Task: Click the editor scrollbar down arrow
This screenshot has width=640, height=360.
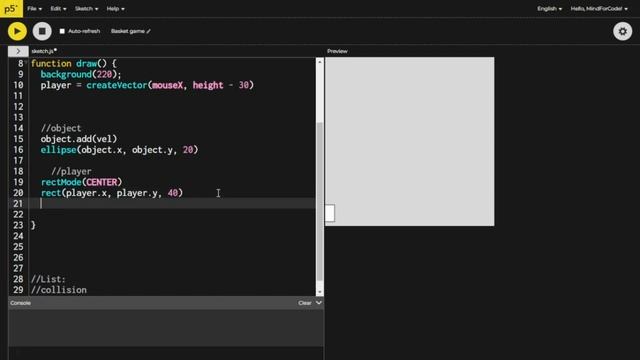Action: 320,292
